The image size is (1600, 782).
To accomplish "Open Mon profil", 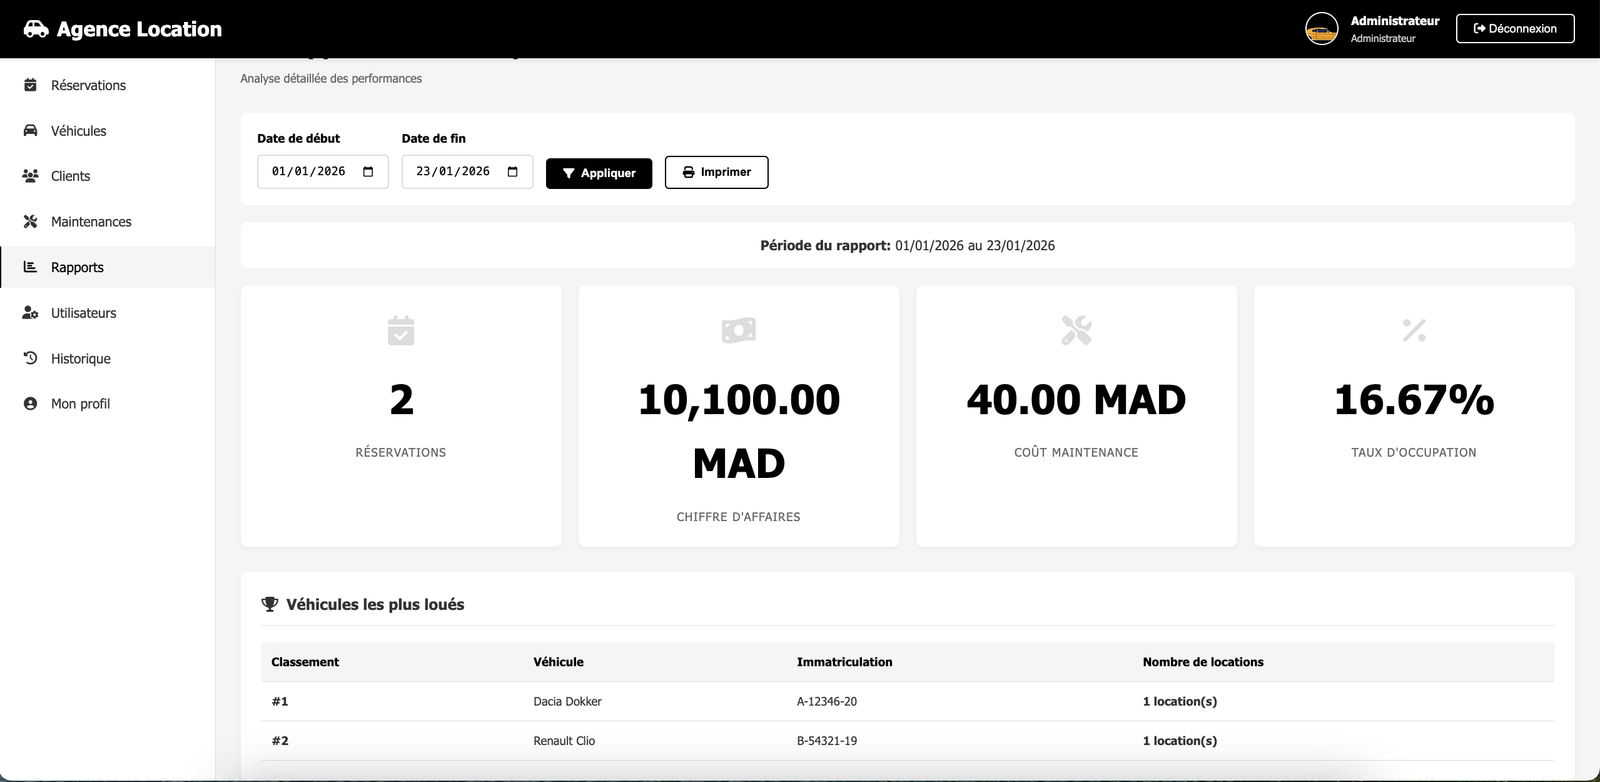I will point(107,404).
